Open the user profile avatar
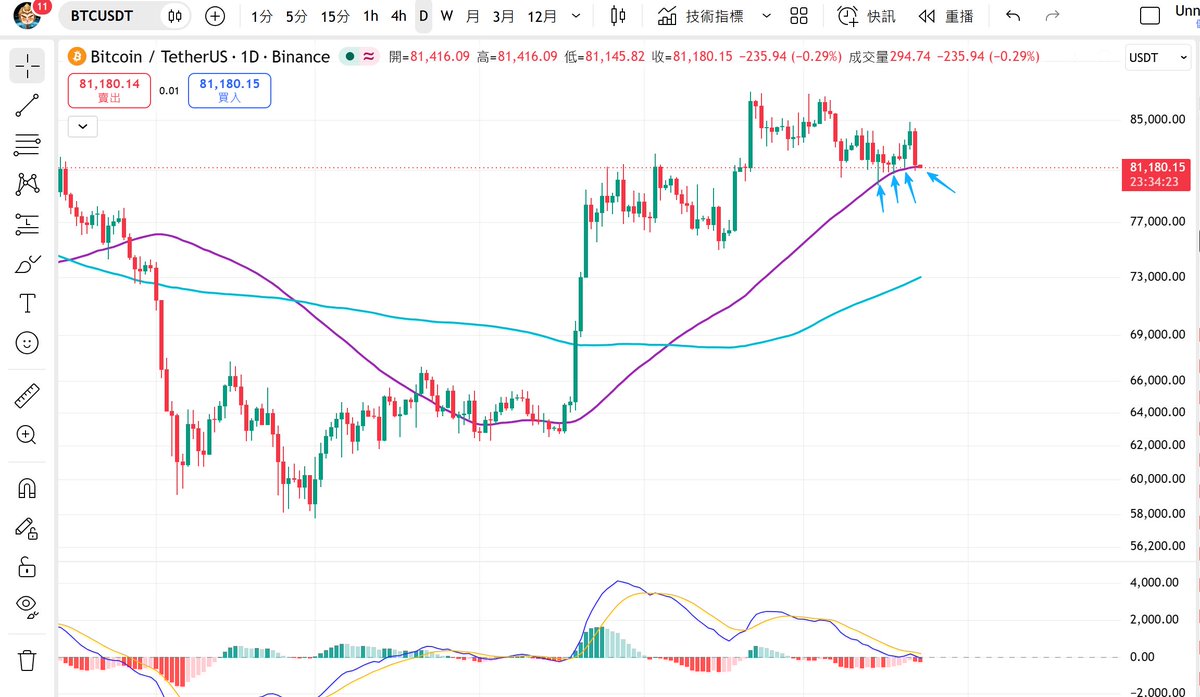 [x=27, y=16]
